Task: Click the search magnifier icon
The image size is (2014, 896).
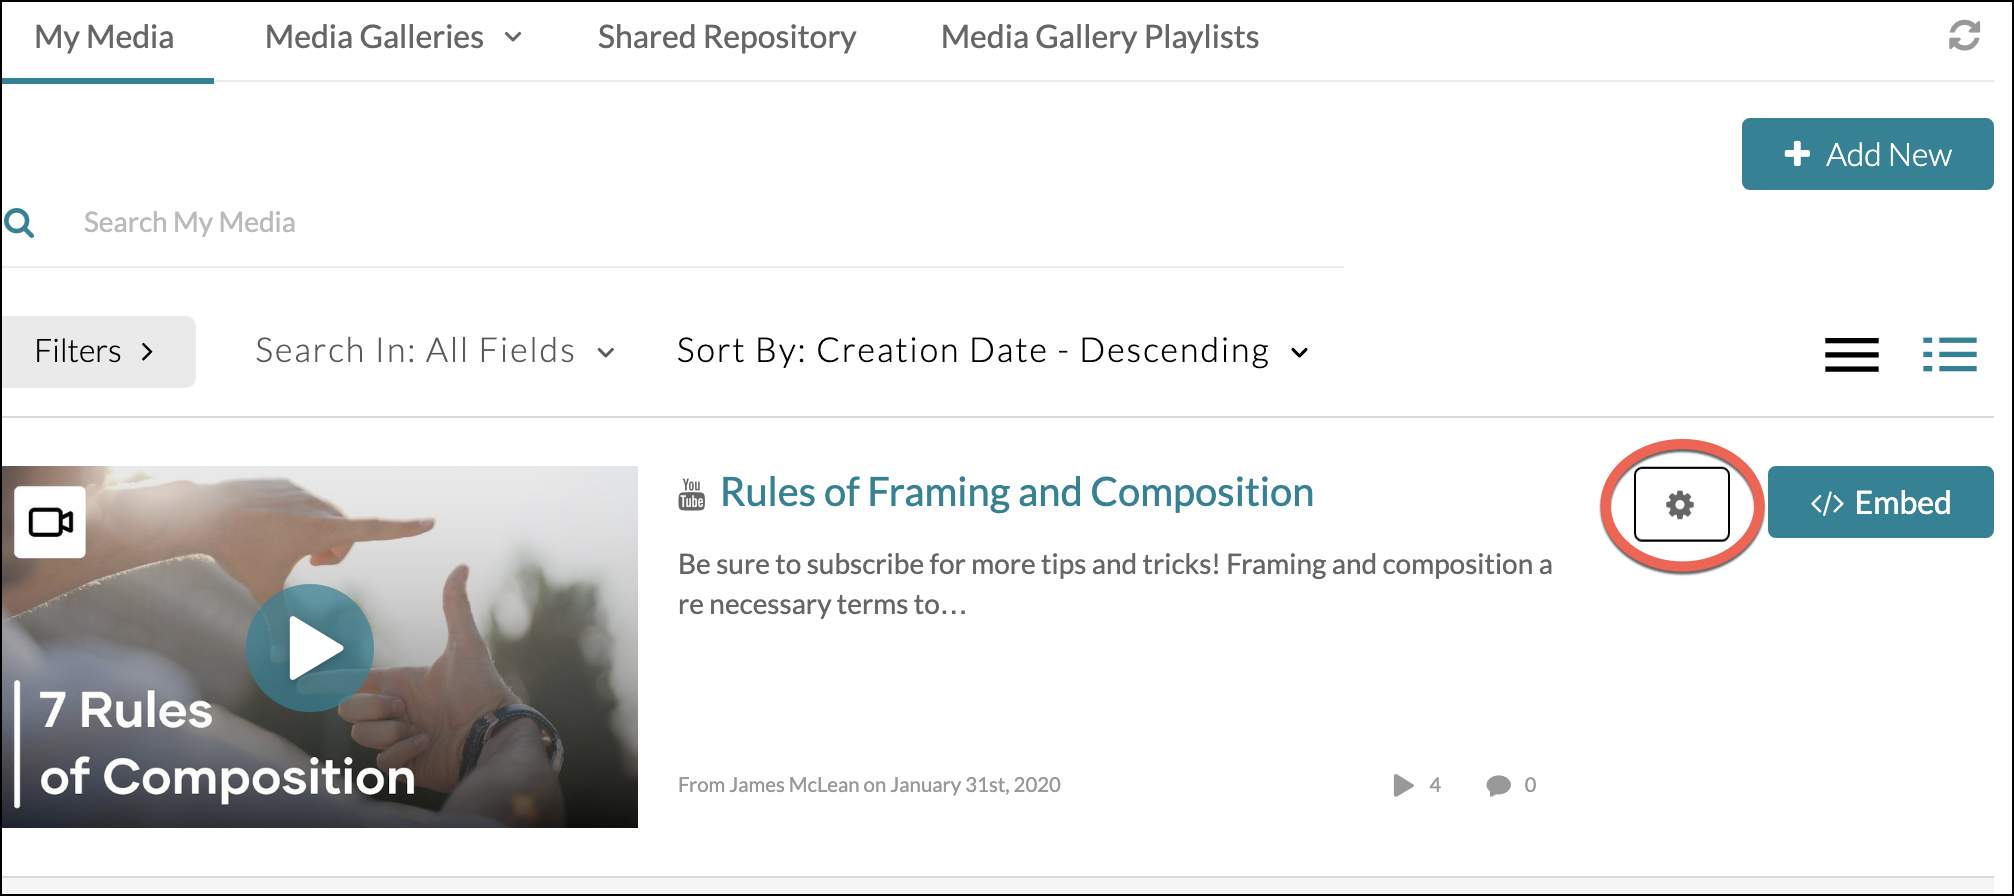Action: 20,222
